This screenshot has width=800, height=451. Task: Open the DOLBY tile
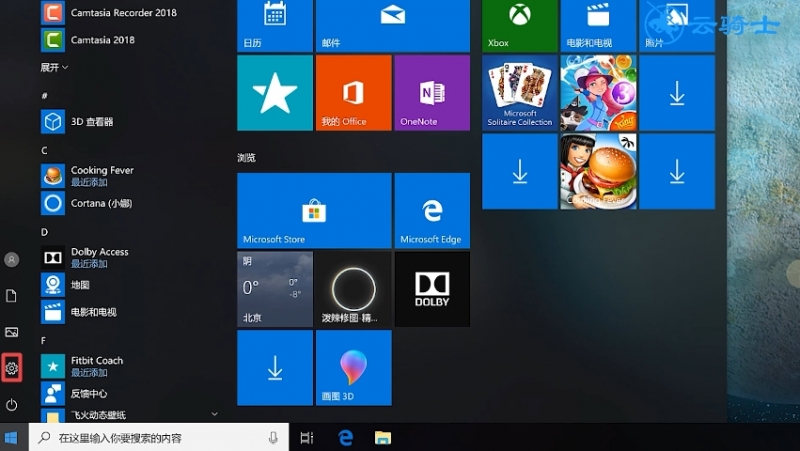[432, 289]
